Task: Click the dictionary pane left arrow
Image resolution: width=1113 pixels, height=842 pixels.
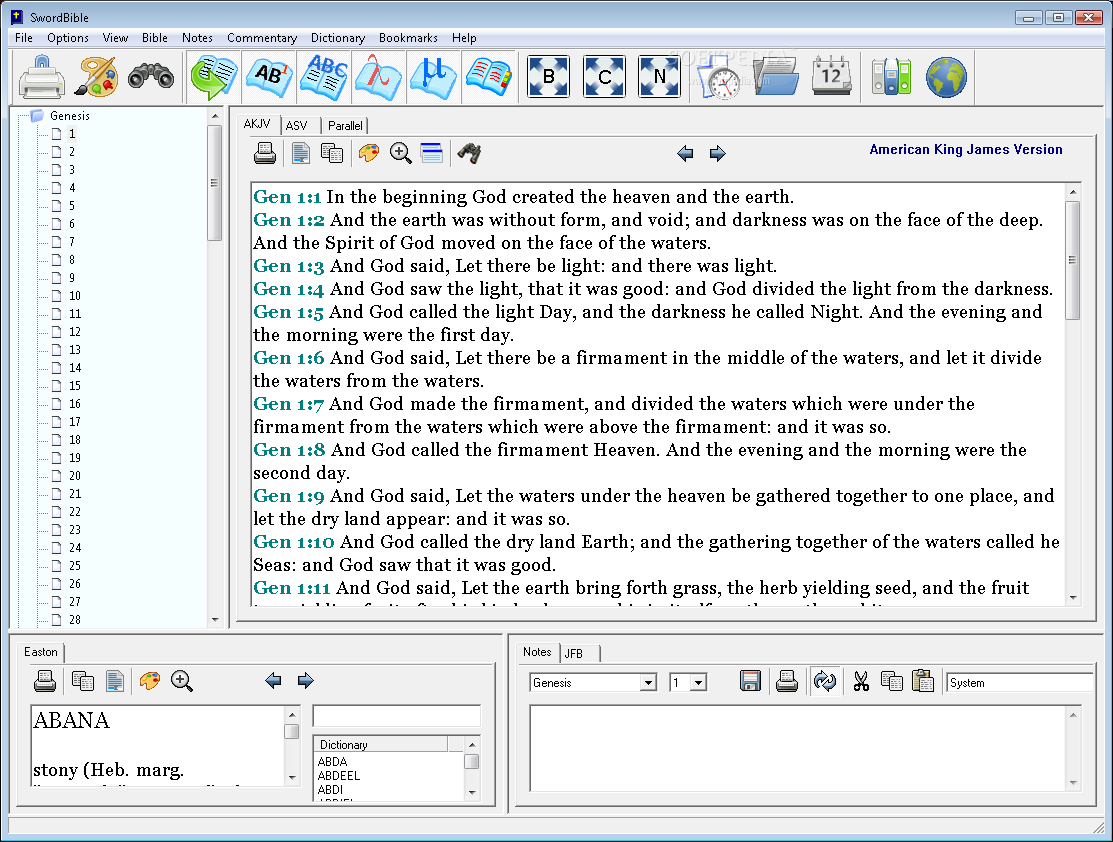Action: pos(273,681)
